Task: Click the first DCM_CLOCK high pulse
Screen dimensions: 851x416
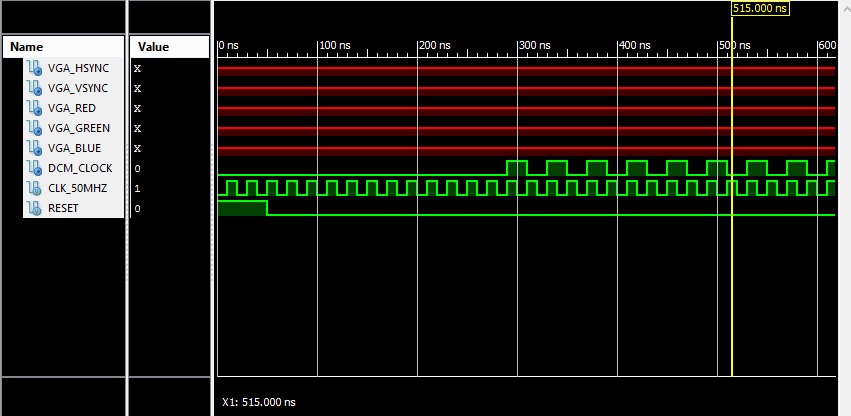Action: [x=517, y=168]
